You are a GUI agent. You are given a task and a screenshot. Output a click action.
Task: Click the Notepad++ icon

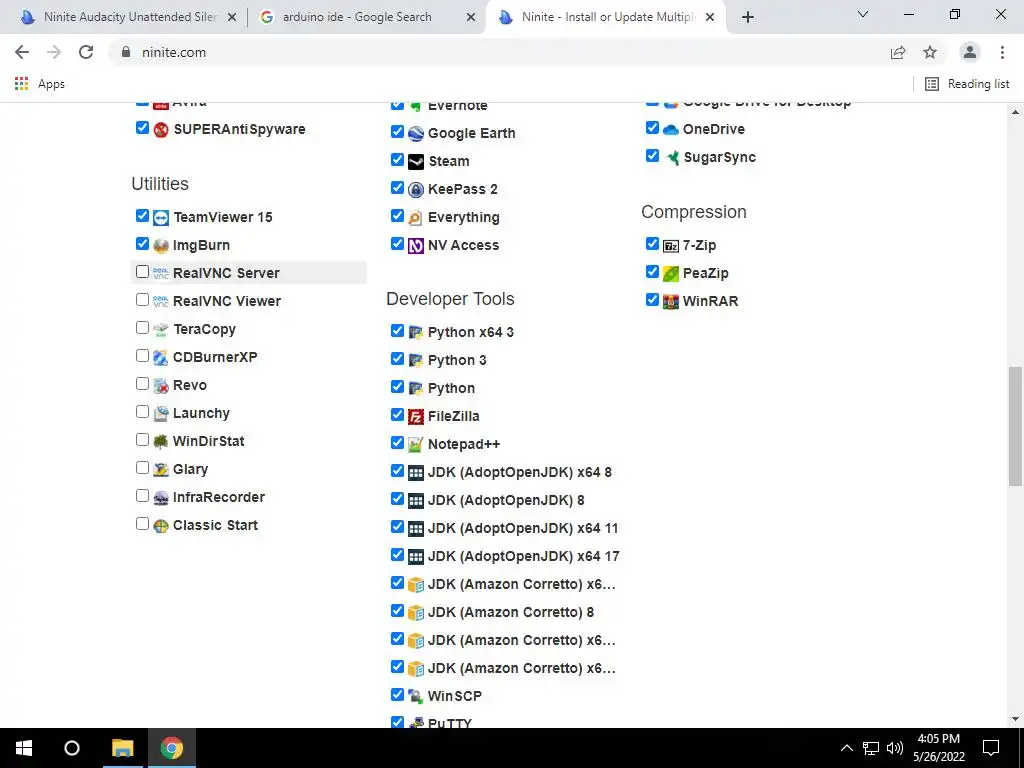416,445
